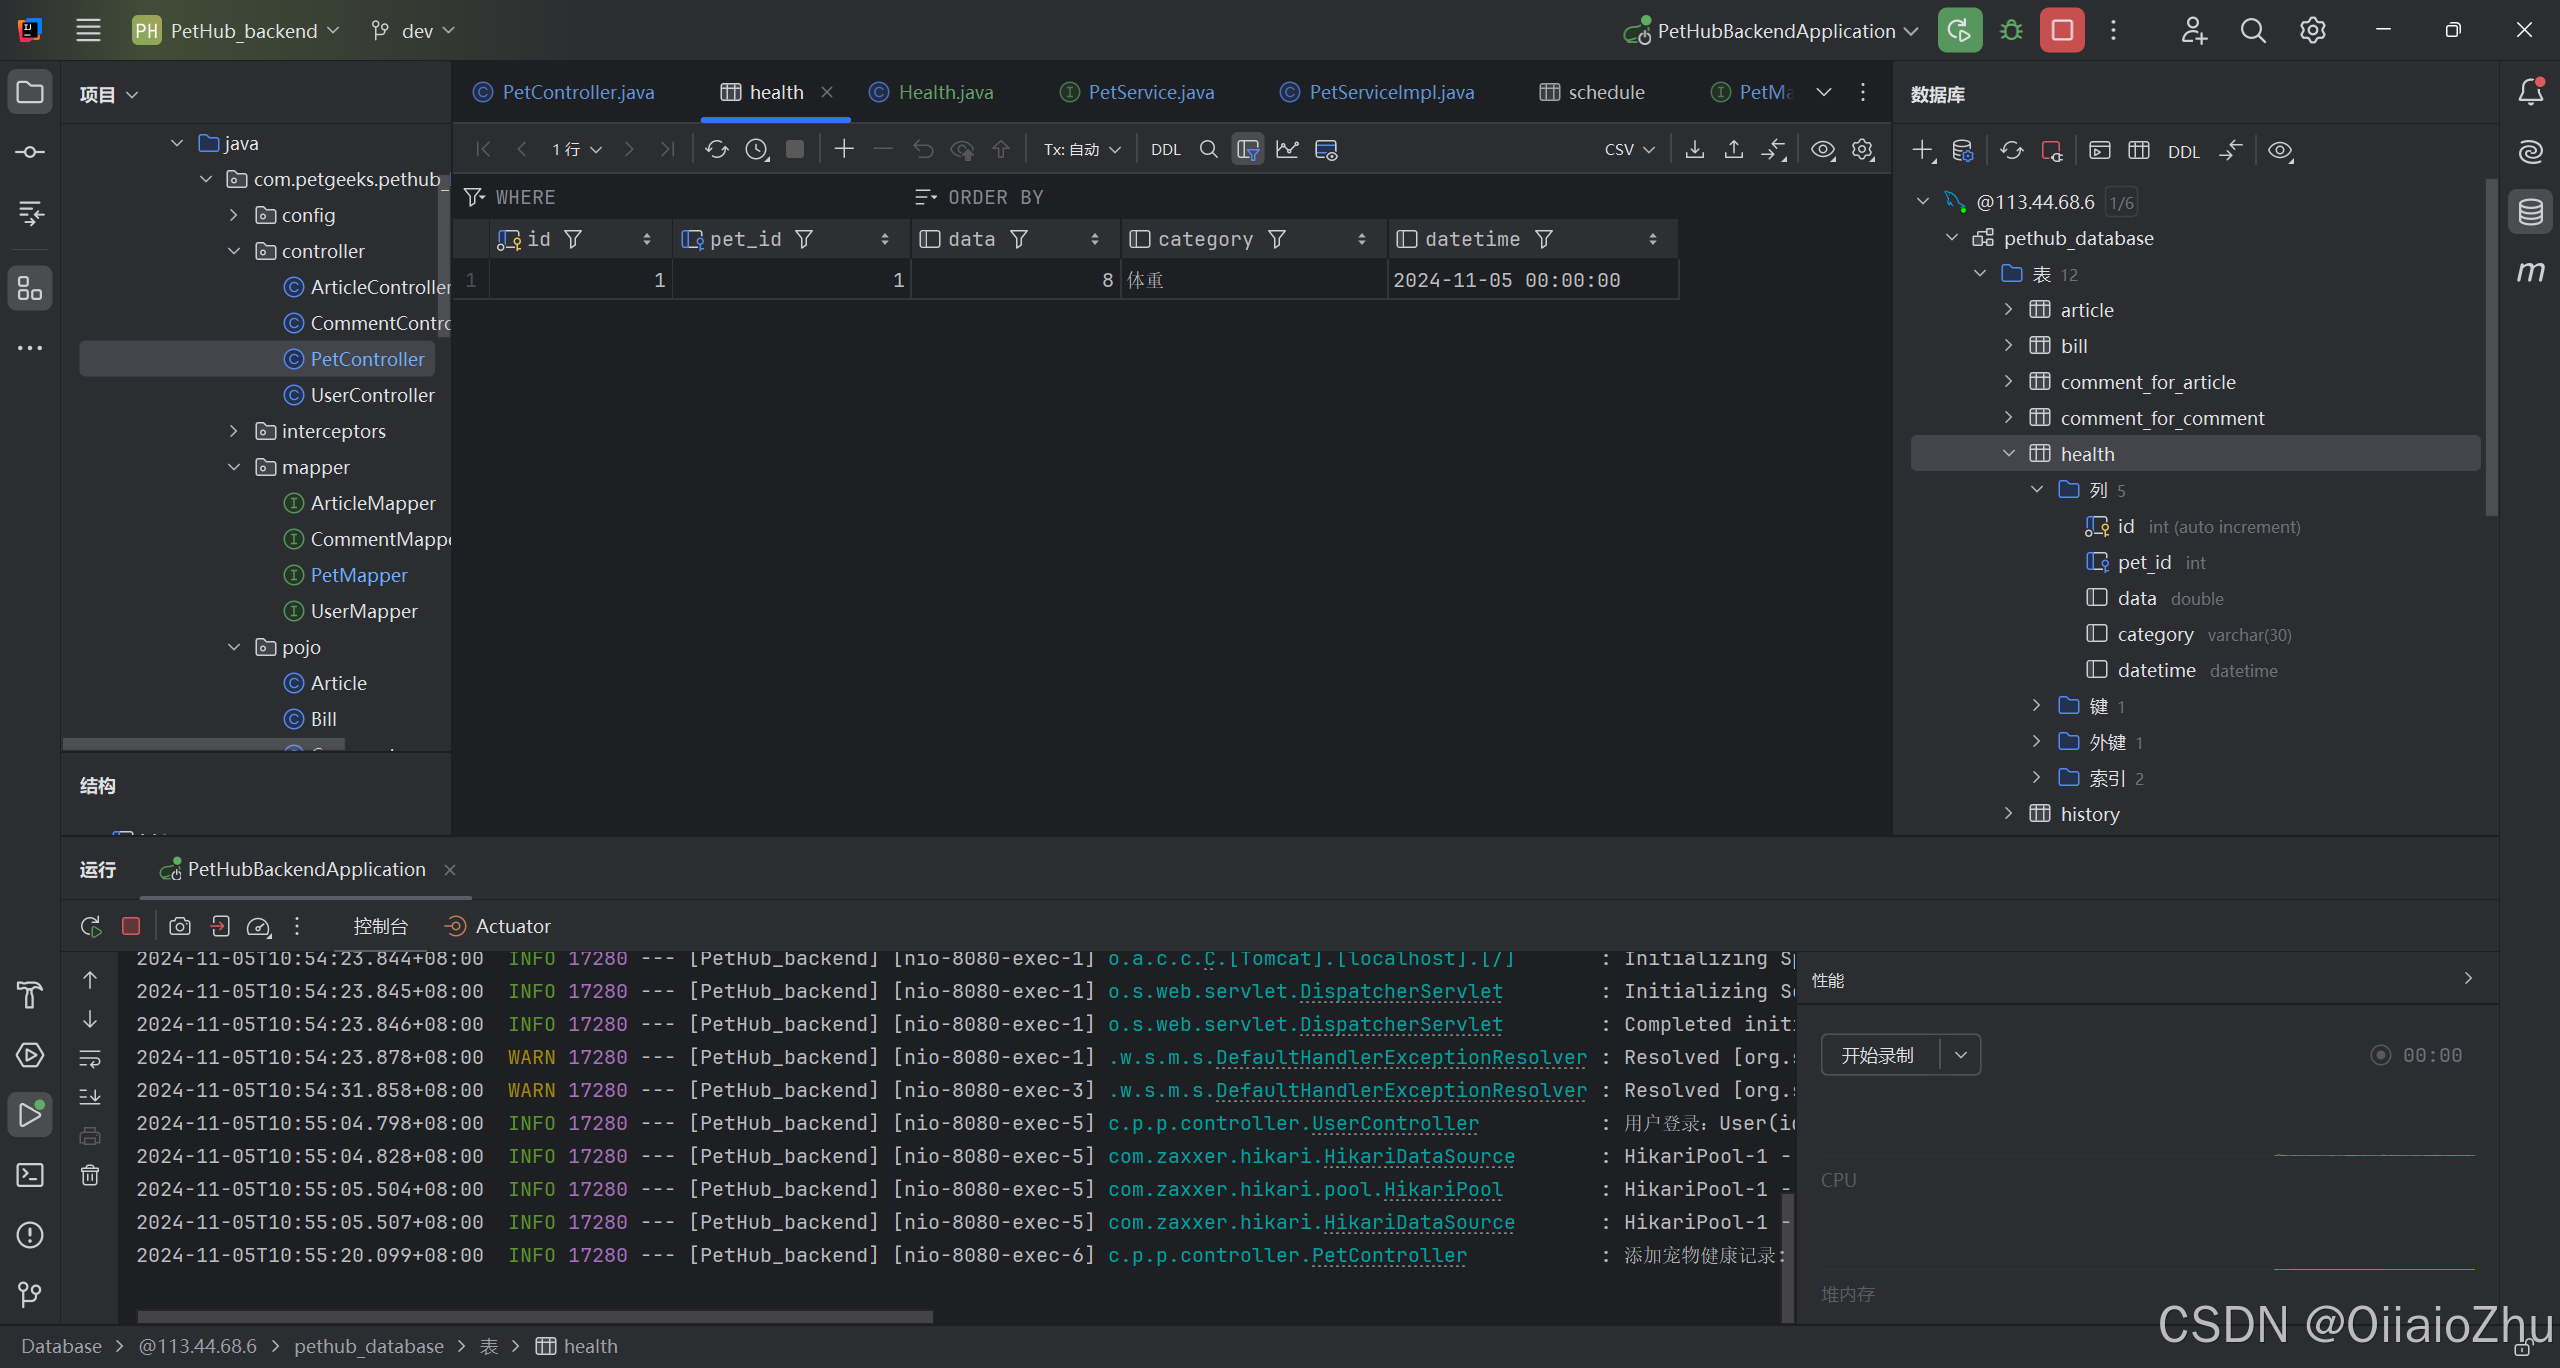The height and width of the screenshot is (1368, 2560).
Task: Click the Maven 'm' icon on right sidebar
Action: pos(2530,272)
